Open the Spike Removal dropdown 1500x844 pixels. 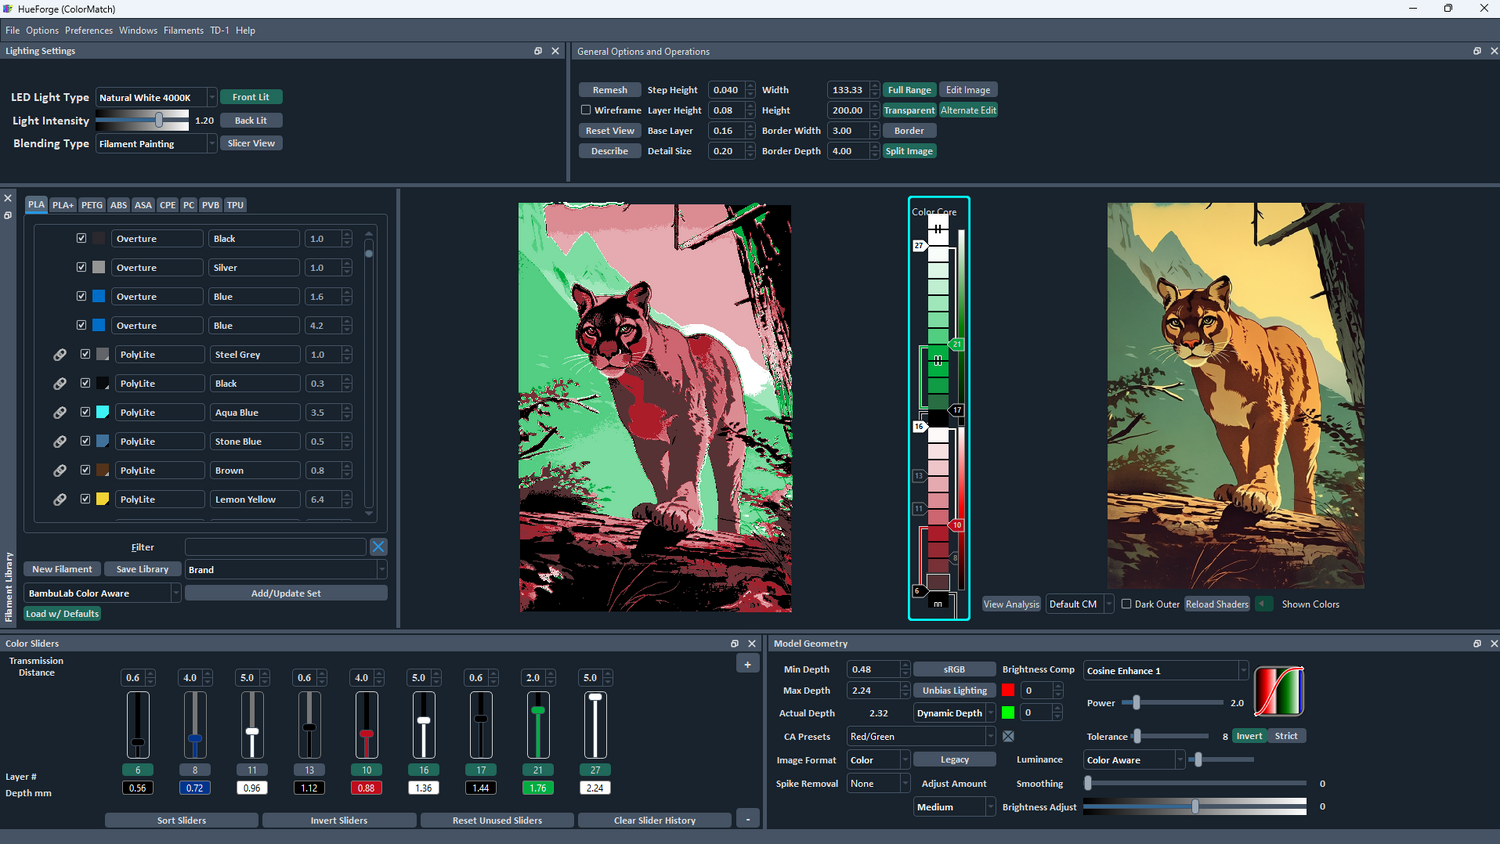pos(877,783)
